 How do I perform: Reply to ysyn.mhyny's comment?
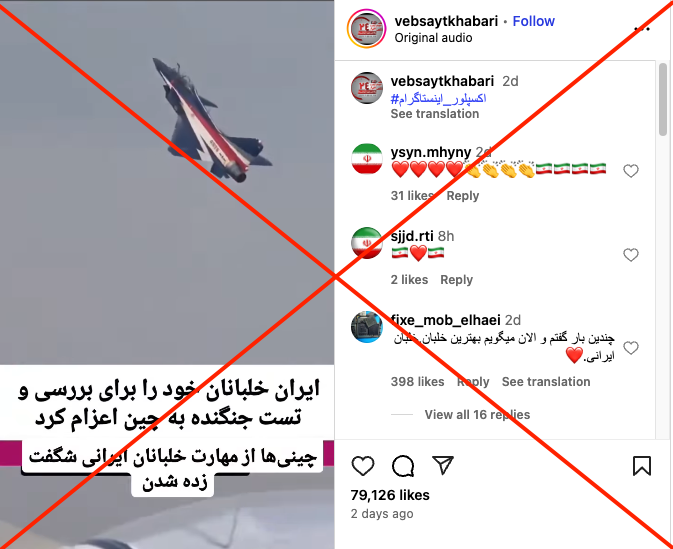pyautogui.click(x=463, y=196)
